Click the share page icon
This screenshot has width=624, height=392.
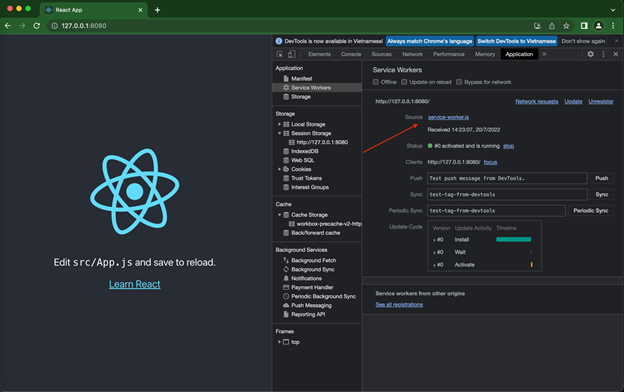click(x=552, y=26)
